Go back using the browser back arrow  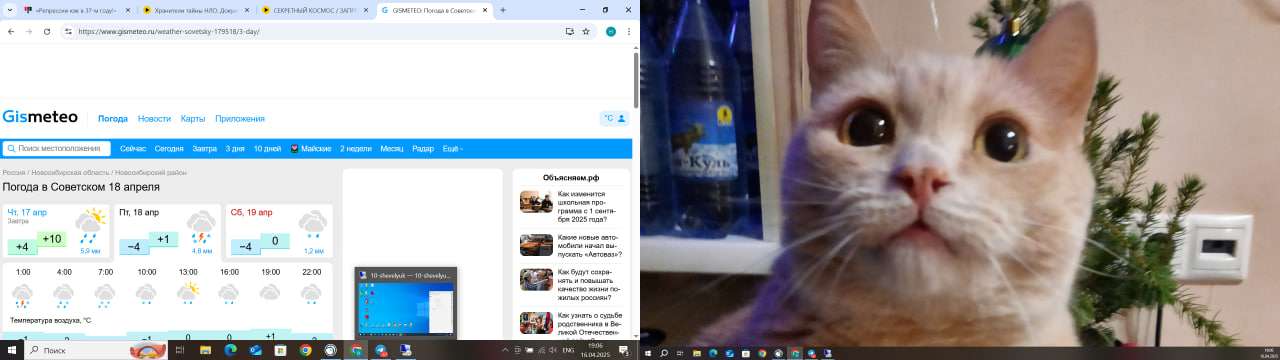pos(10,31)
